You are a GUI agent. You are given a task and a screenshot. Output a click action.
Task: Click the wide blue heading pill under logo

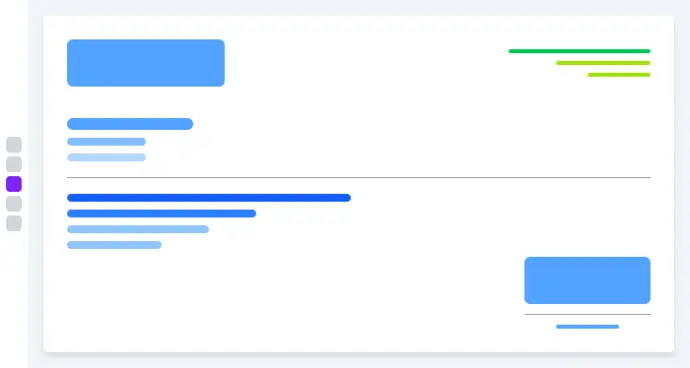[130, 124]
